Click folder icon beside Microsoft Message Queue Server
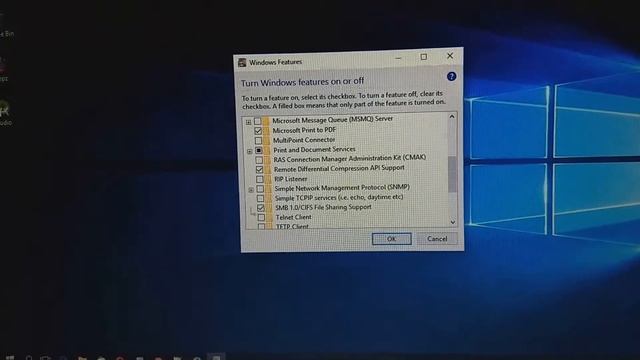Image resolution: width=640 pixels, height=360 pixels. tap(266, 121)
